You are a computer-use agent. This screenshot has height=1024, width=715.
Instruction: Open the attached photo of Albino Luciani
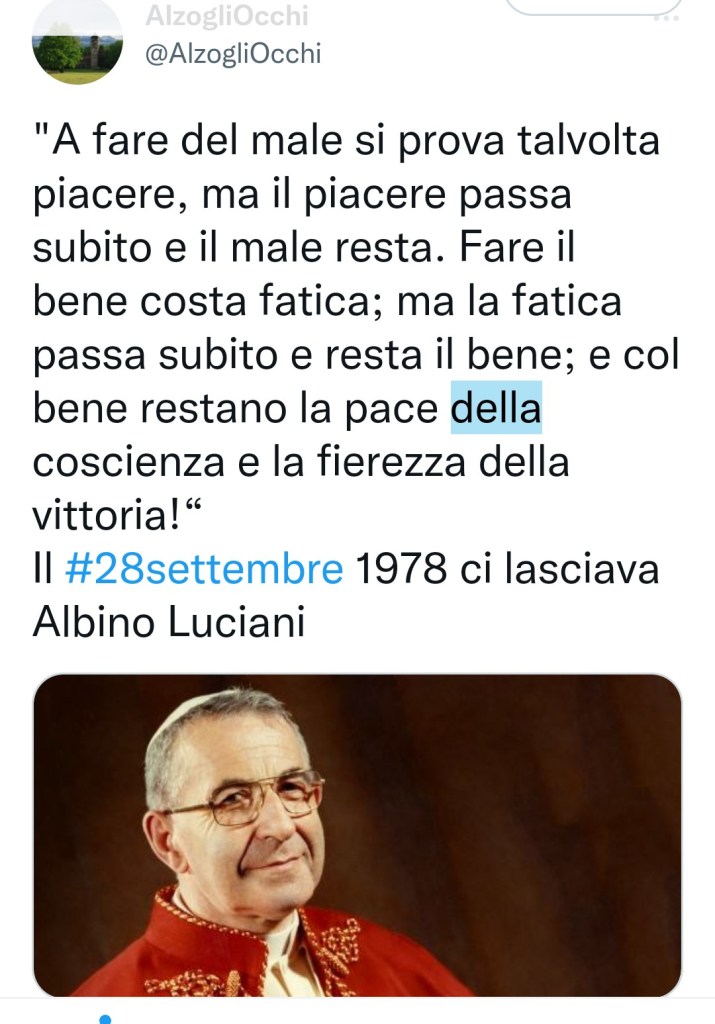357,835
